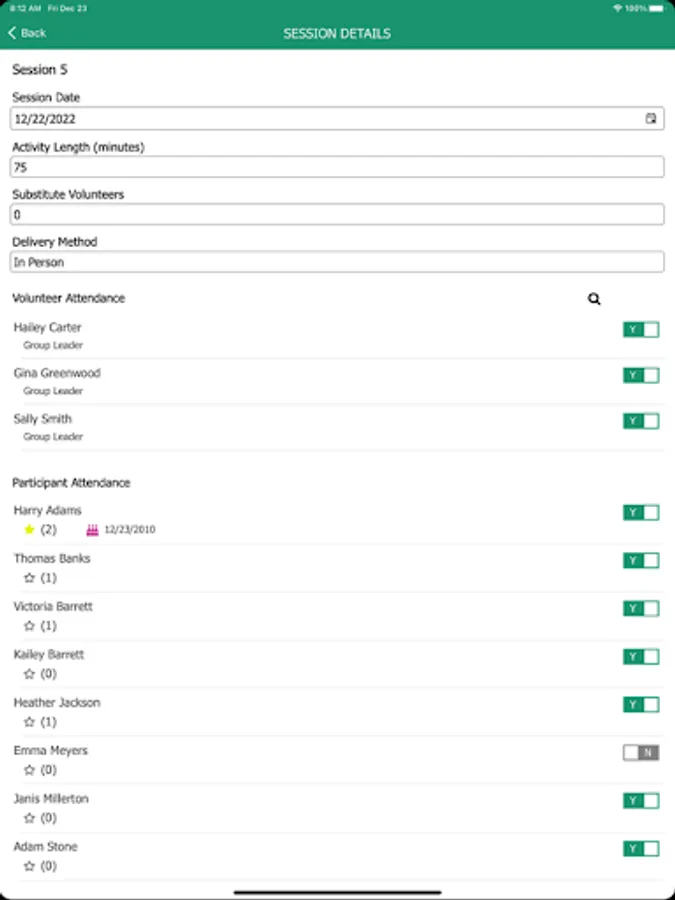Select the Session Date text field
The width and height of the screenshot is (675, 900).
click(x=320, y=119)
